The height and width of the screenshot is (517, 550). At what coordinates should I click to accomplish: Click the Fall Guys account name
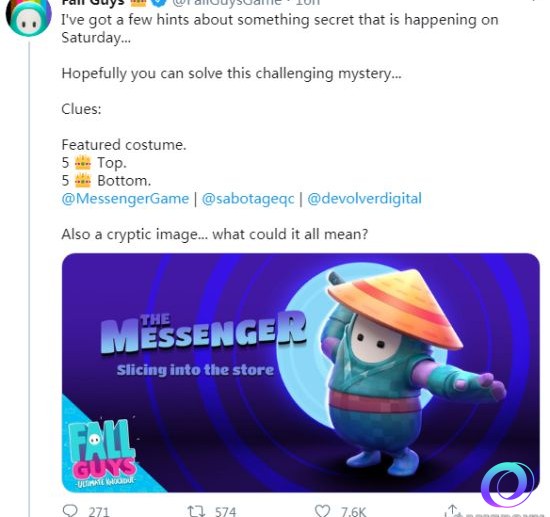(93, 3)
